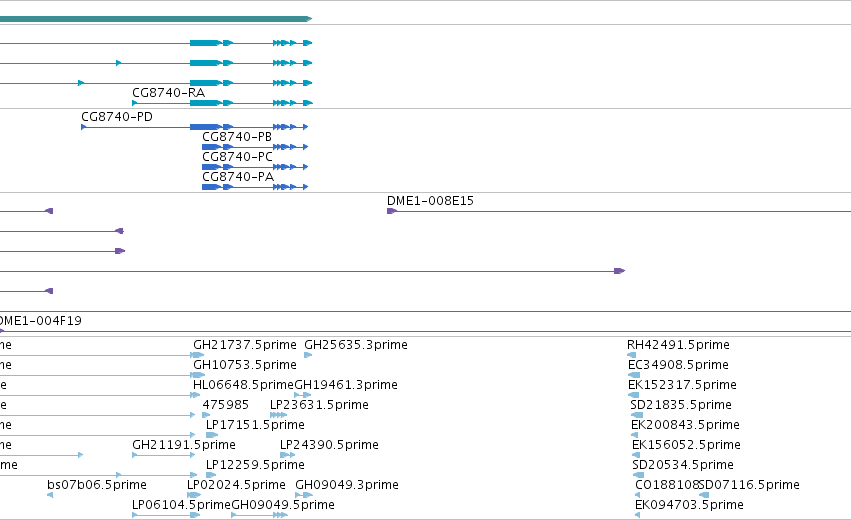Open the SD20534.5prime label
The width and height of the screenshot is (851, 520).
point(683,465)
